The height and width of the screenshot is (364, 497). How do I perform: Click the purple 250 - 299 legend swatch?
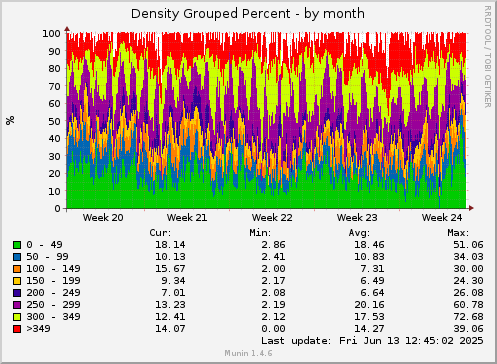pyautogui.click(x=17, y=305)
